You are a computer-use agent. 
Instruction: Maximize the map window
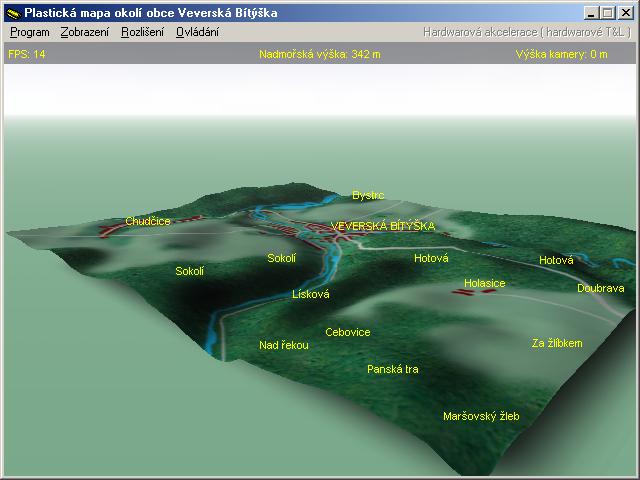[608, 13]
